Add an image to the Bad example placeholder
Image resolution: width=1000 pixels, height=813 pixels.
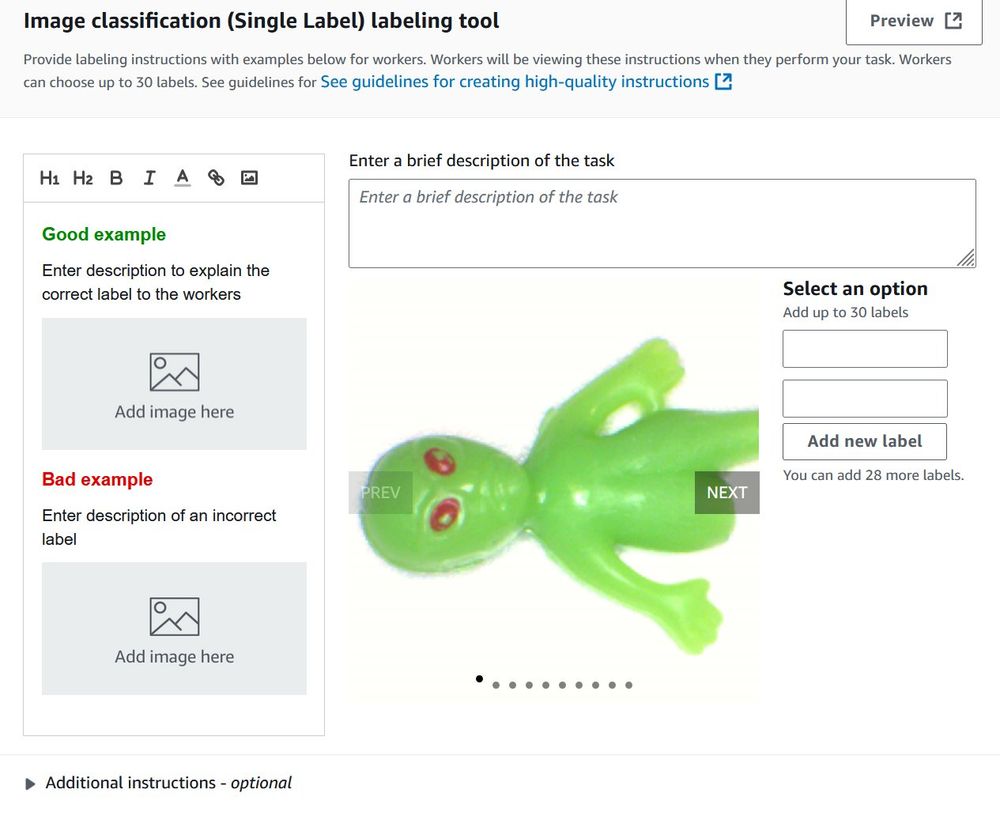[x=174, y=628]
